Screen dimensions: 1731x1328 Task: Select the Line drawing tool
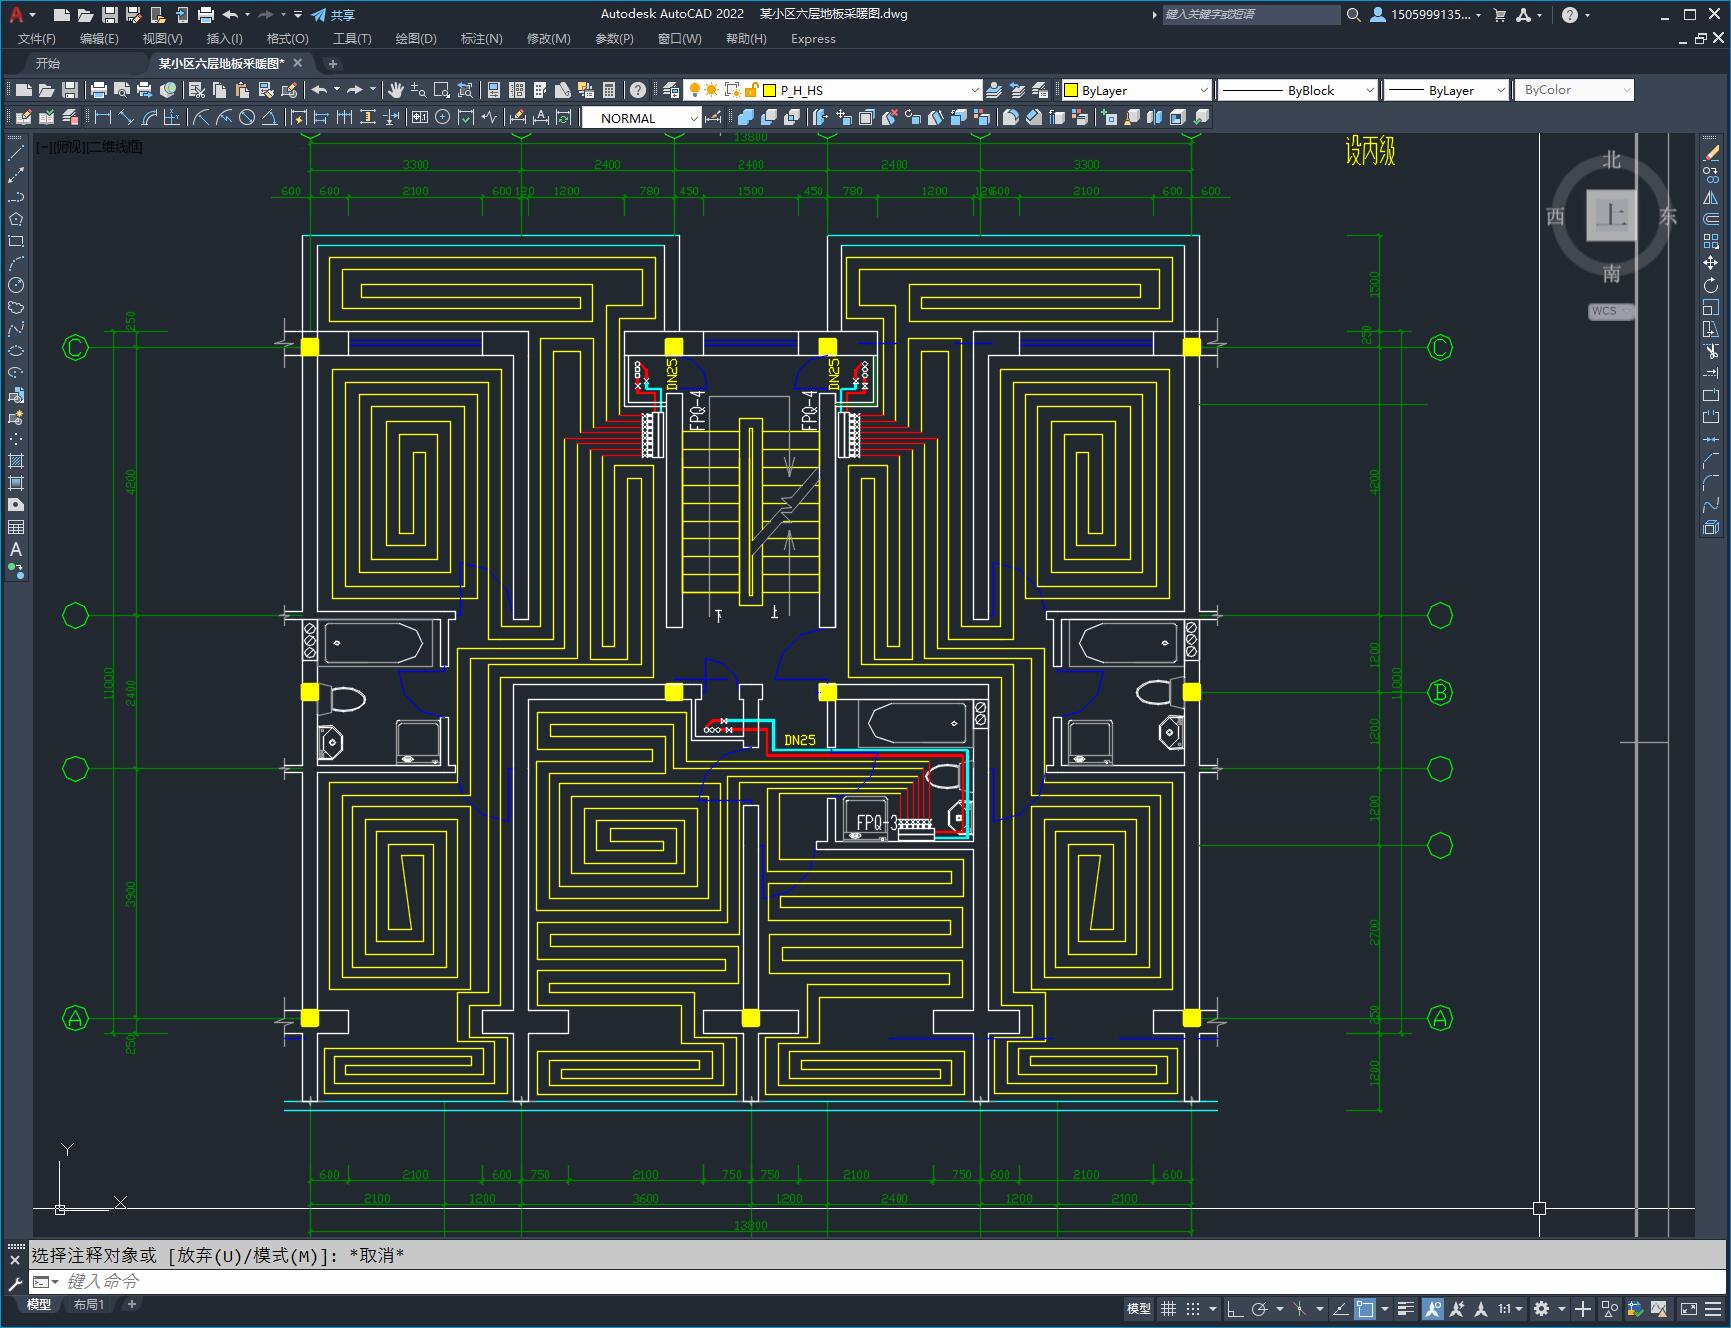[16, 153]
